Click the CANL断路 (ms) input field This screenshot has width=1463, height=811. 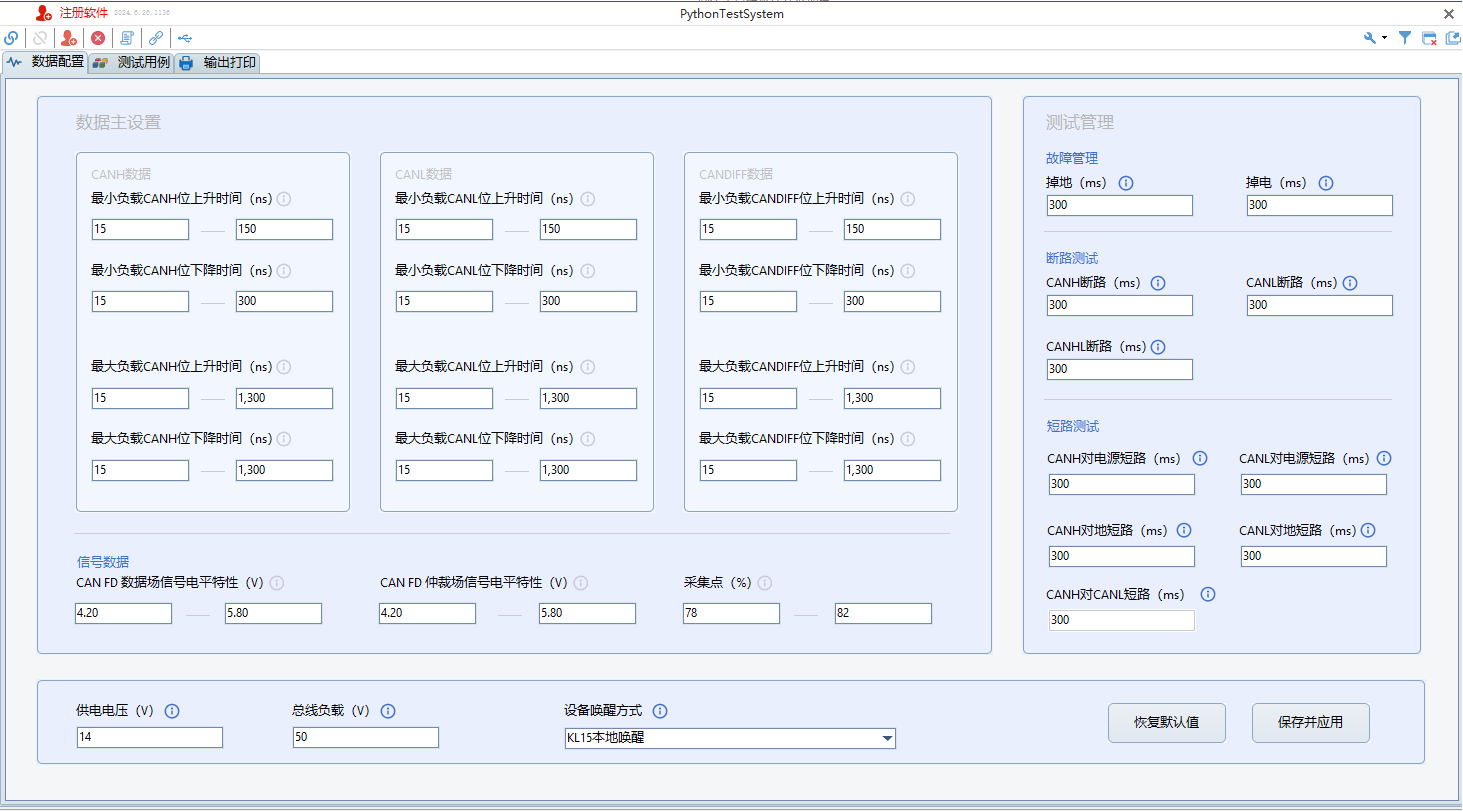click(1320, 305)
